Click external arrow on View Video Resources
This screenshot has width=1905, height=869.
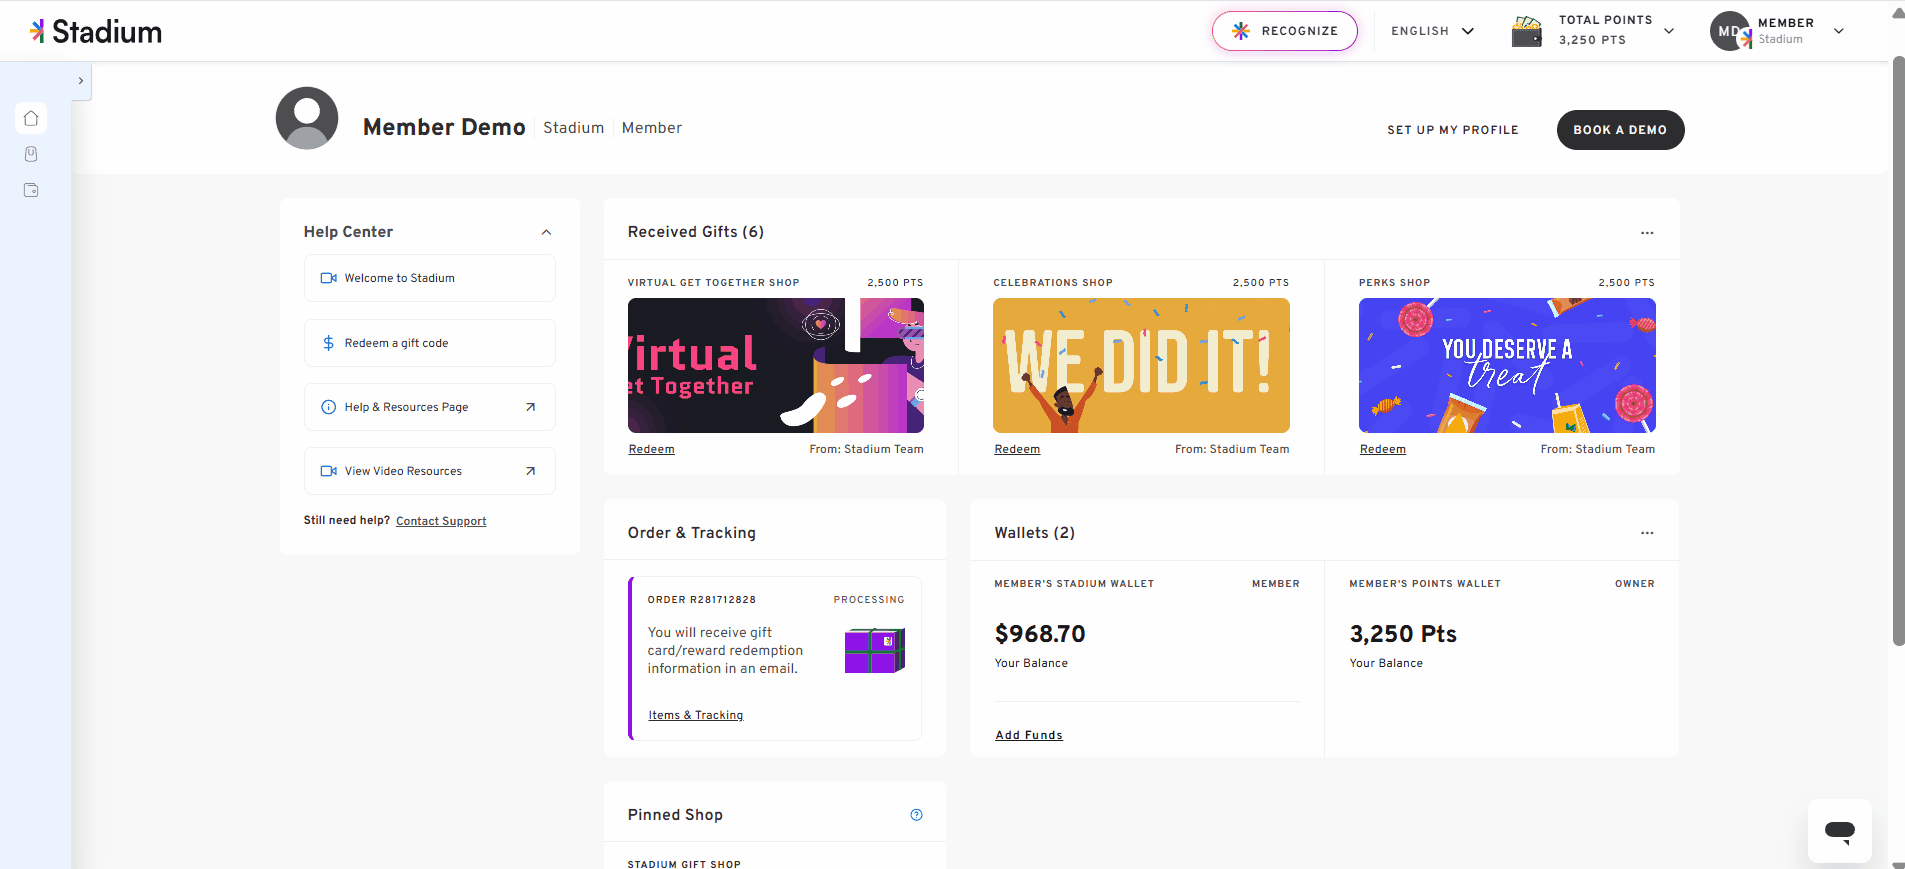pos(531,471)
